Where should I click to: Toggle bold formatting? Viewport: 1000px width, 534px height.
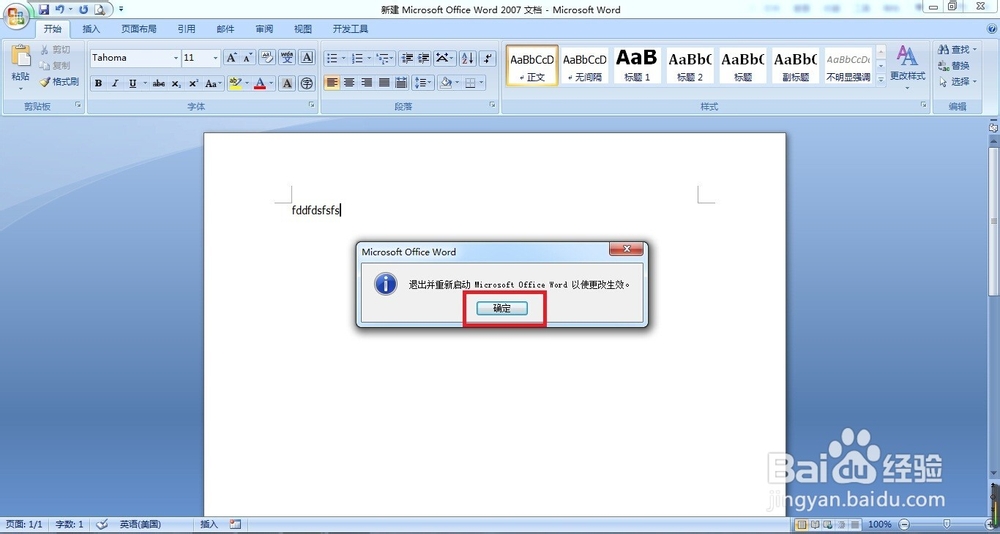click(x=98, y=84)
